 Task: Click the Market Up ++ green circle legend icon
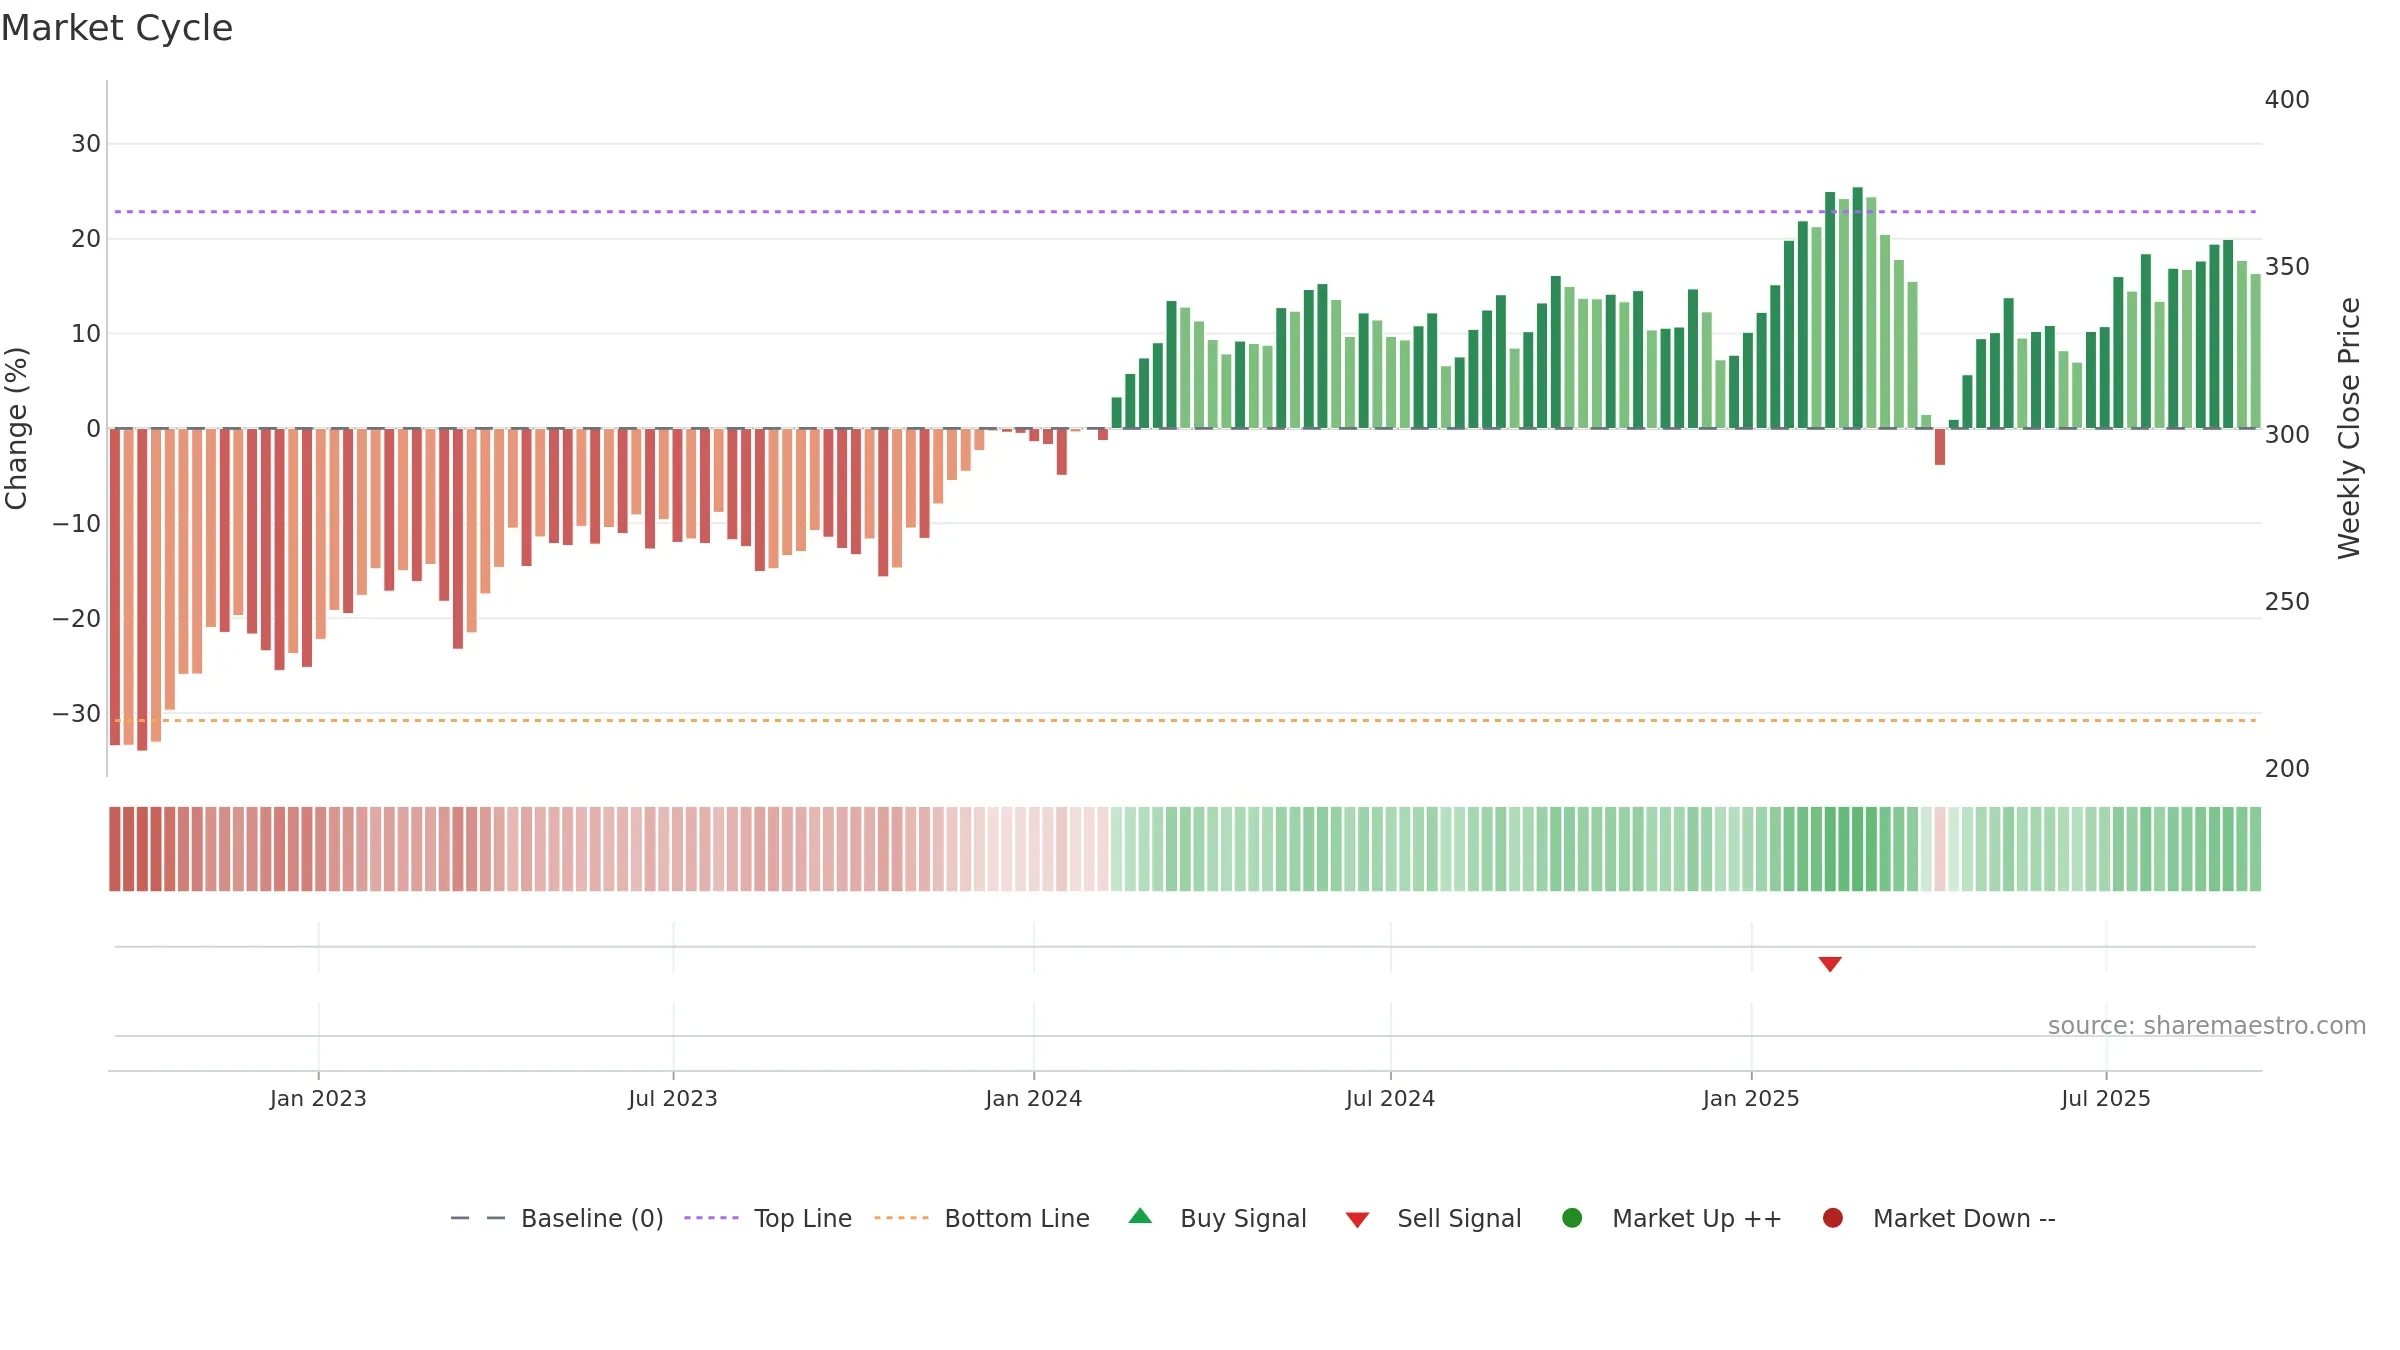(x=1572, y=1218)
